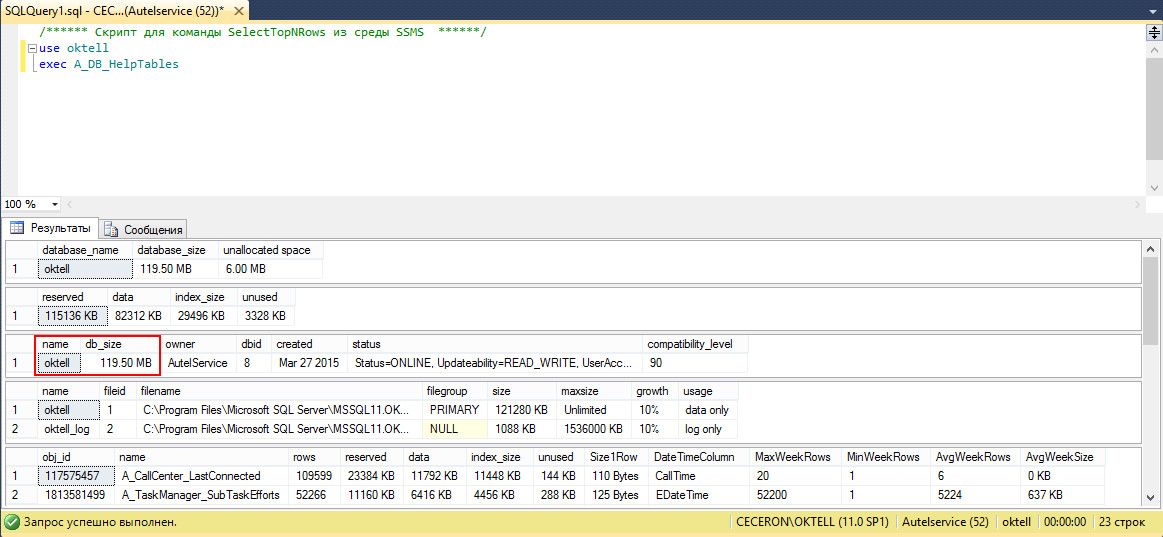The width and height of the screenshot is (1163, 537).
Task: Switch to the Результаты tab
Action: [x=50, y=228]
